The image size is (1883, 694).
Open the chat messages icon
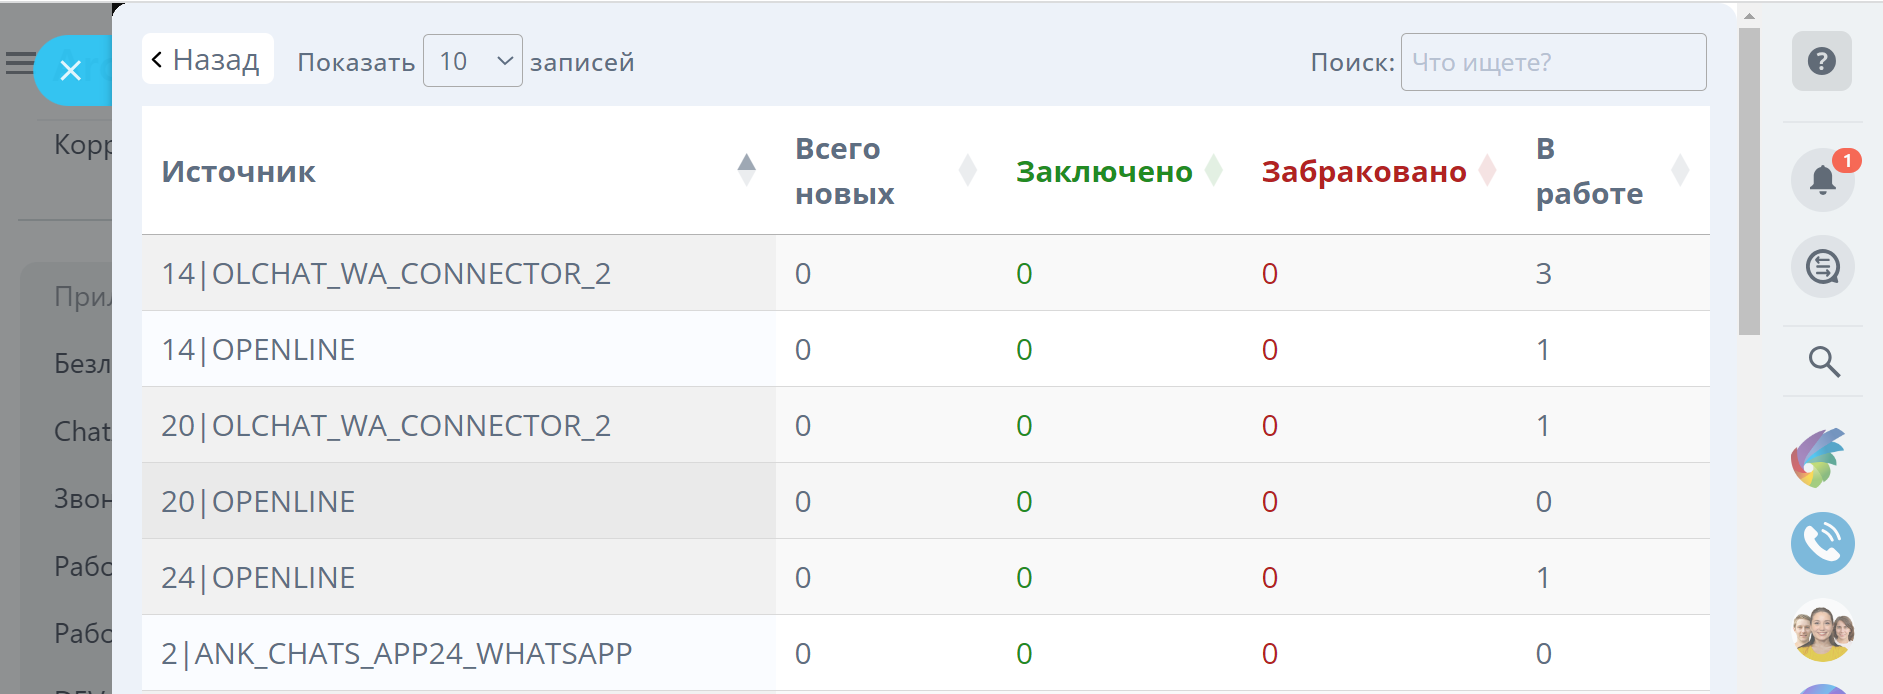click(x=1822, y=267)
